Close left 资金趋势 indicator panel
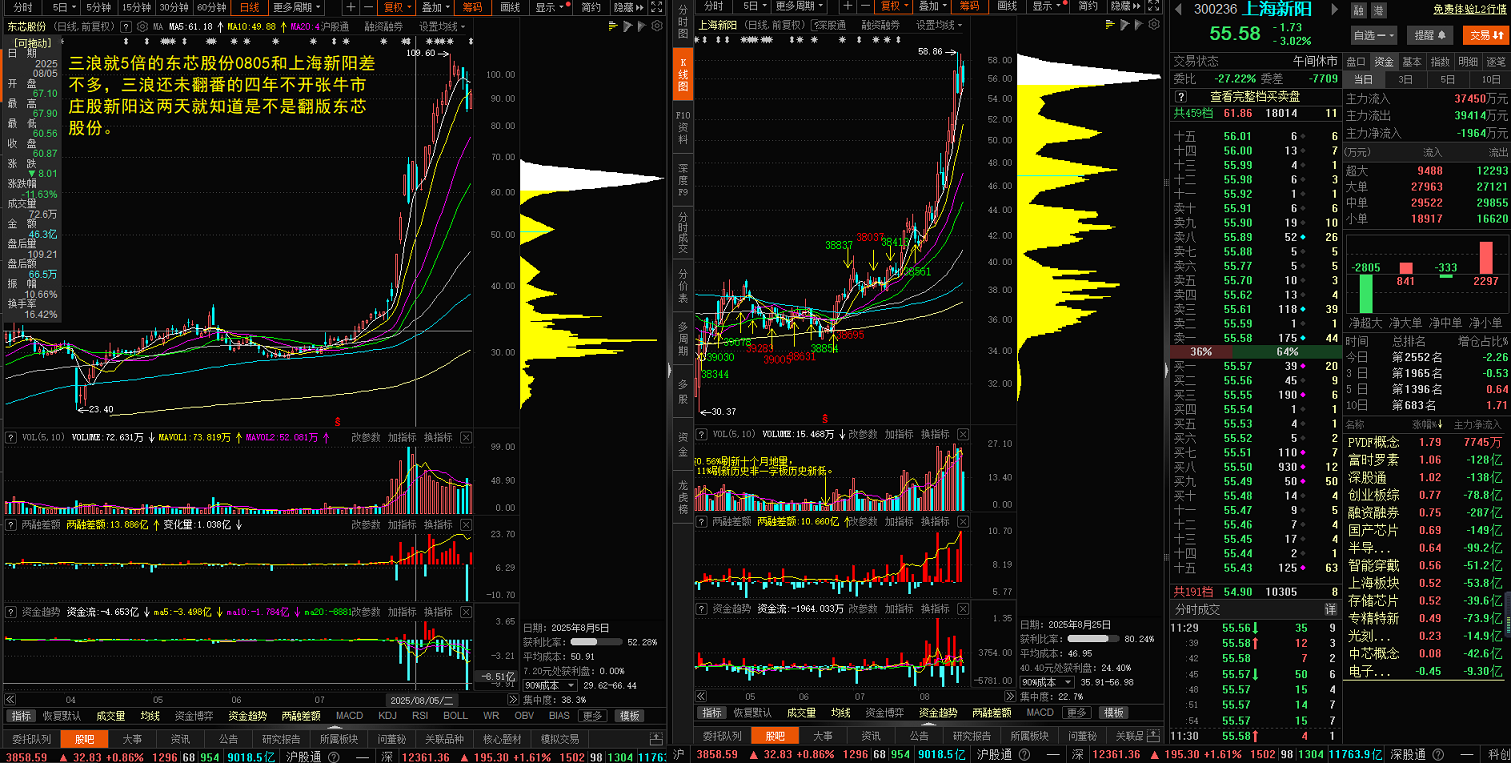 (466, 612)
